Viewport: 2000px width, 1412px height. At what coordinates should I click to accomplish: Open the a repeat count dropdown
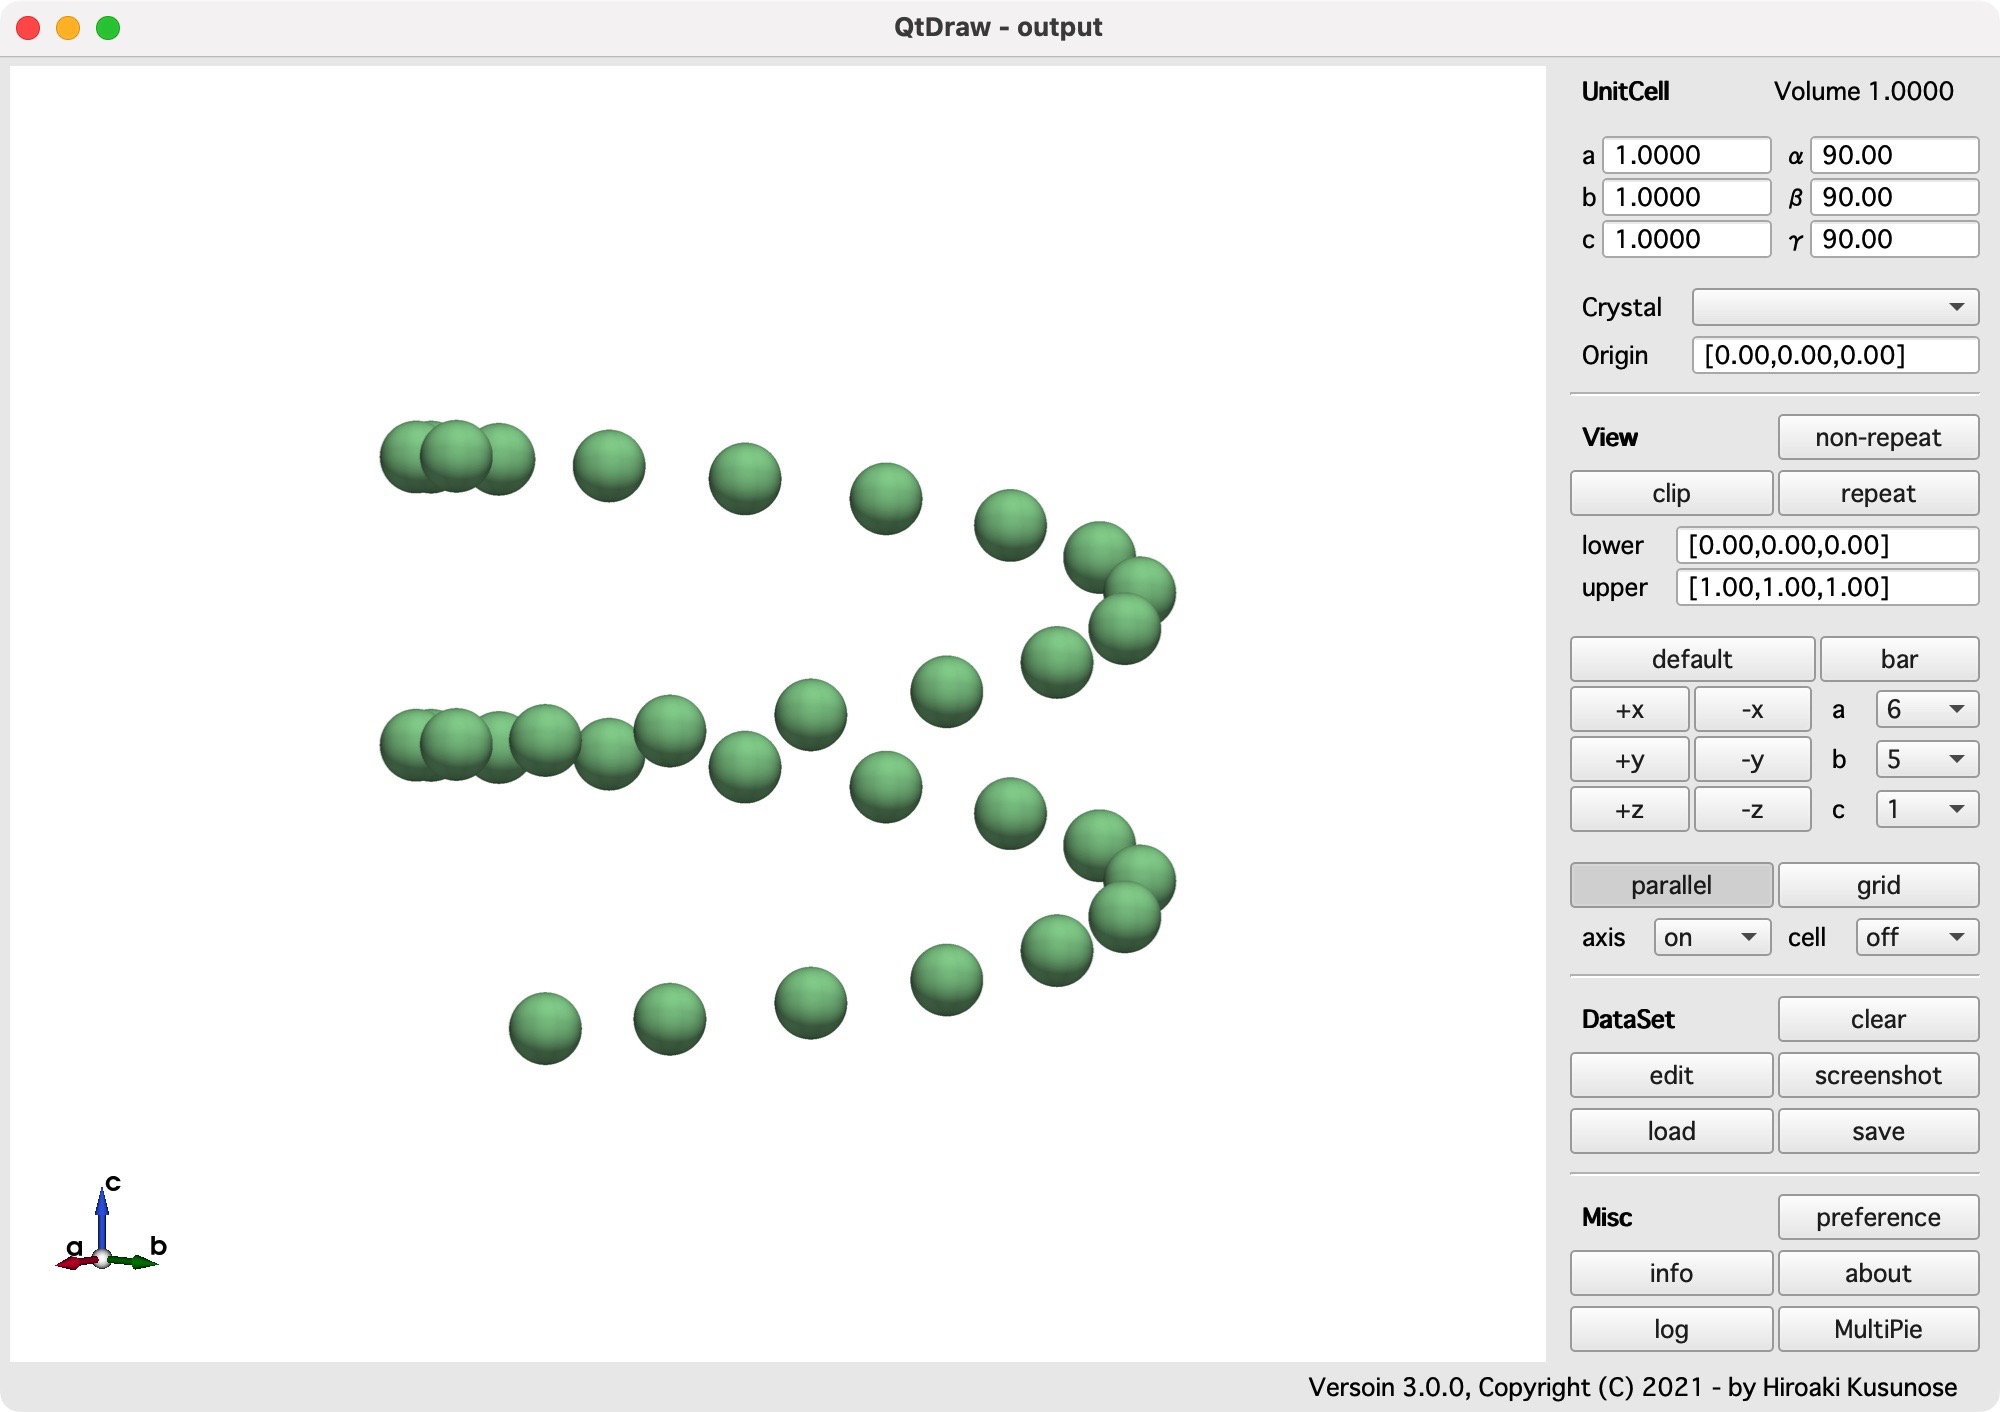click(x=1926, y=709)
